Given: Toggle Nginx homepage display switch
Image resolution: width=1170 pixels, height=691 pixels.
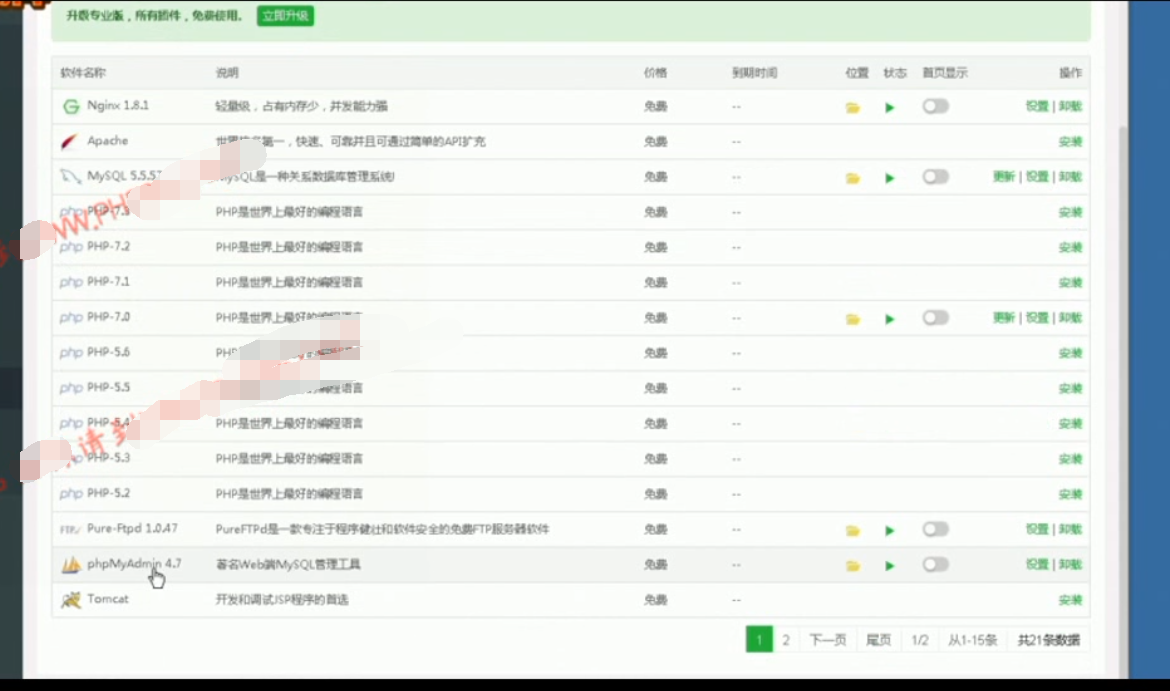Looking at the screenshot, I should pyautogui.click(x=935, y=106).
